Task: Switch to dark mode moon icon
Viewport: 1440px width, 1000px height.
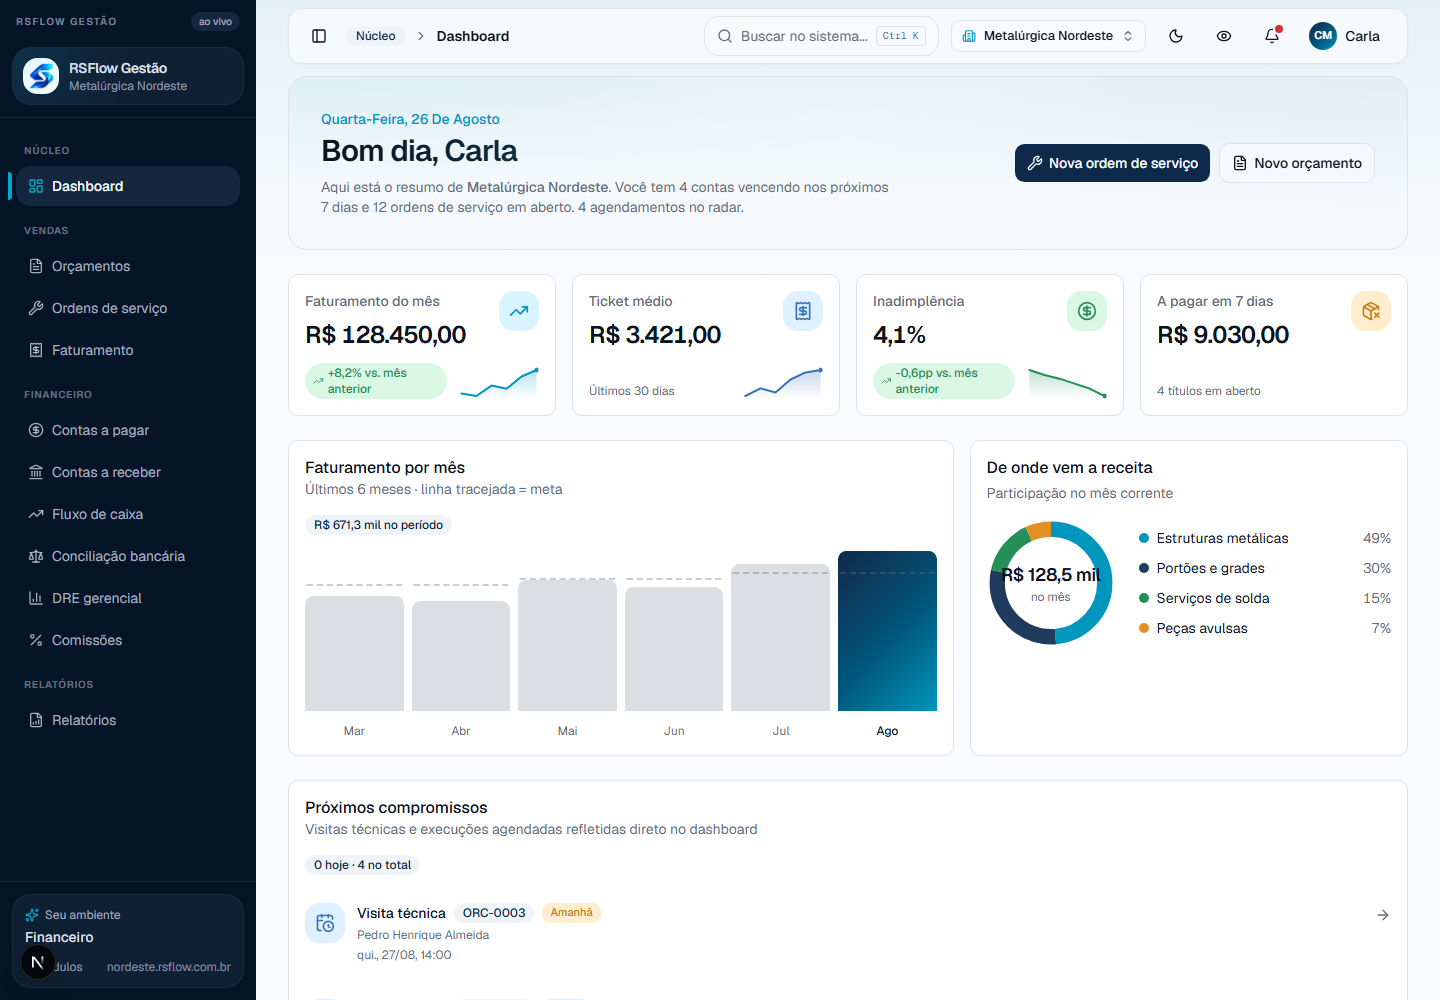Action: [1176, 36]
